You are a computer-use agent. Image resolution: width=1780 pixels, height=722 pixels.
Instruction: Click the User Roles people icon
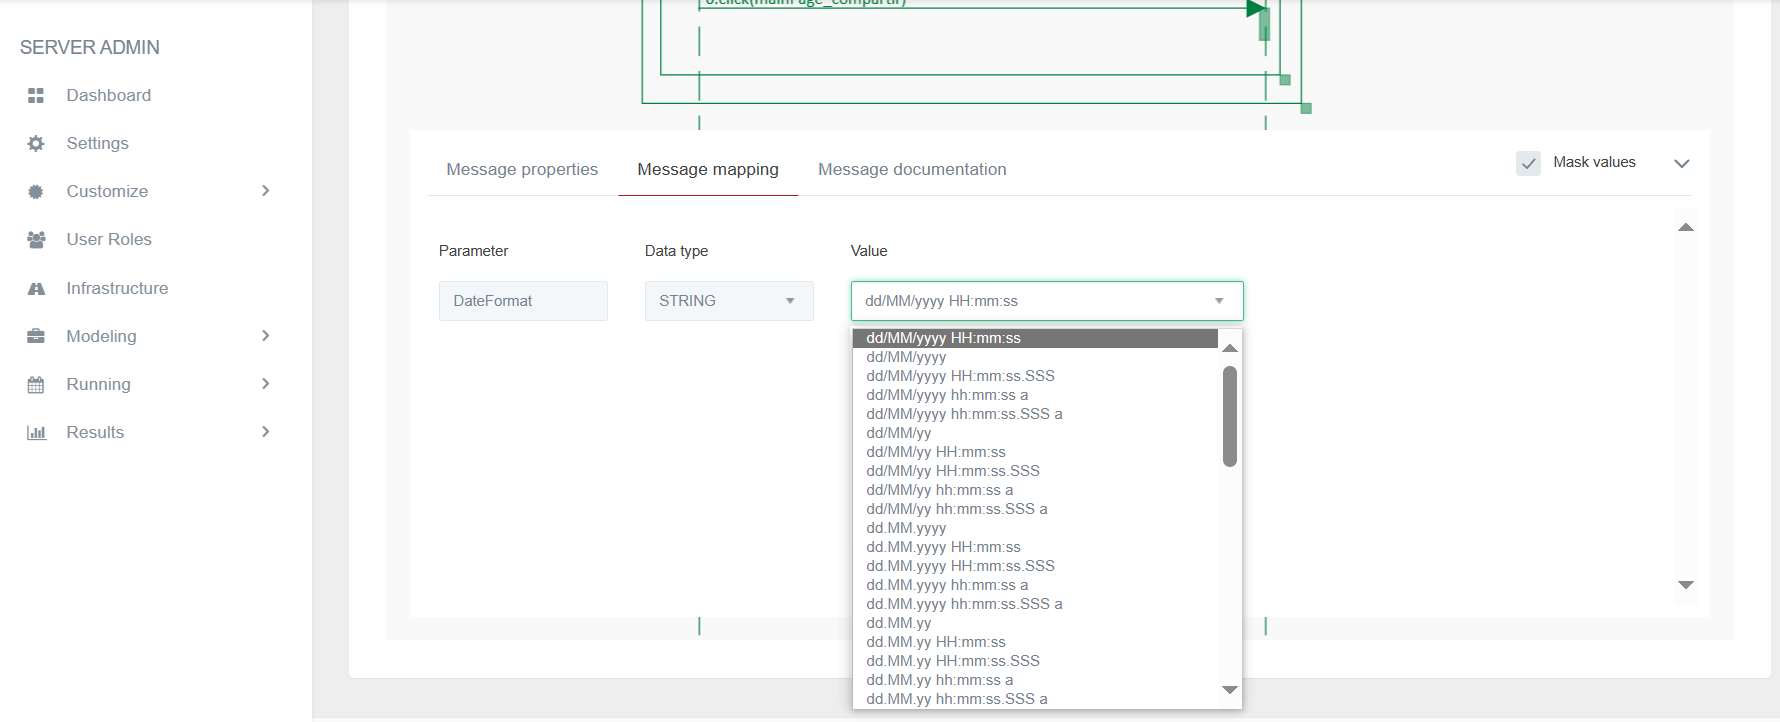click(36, 240)
